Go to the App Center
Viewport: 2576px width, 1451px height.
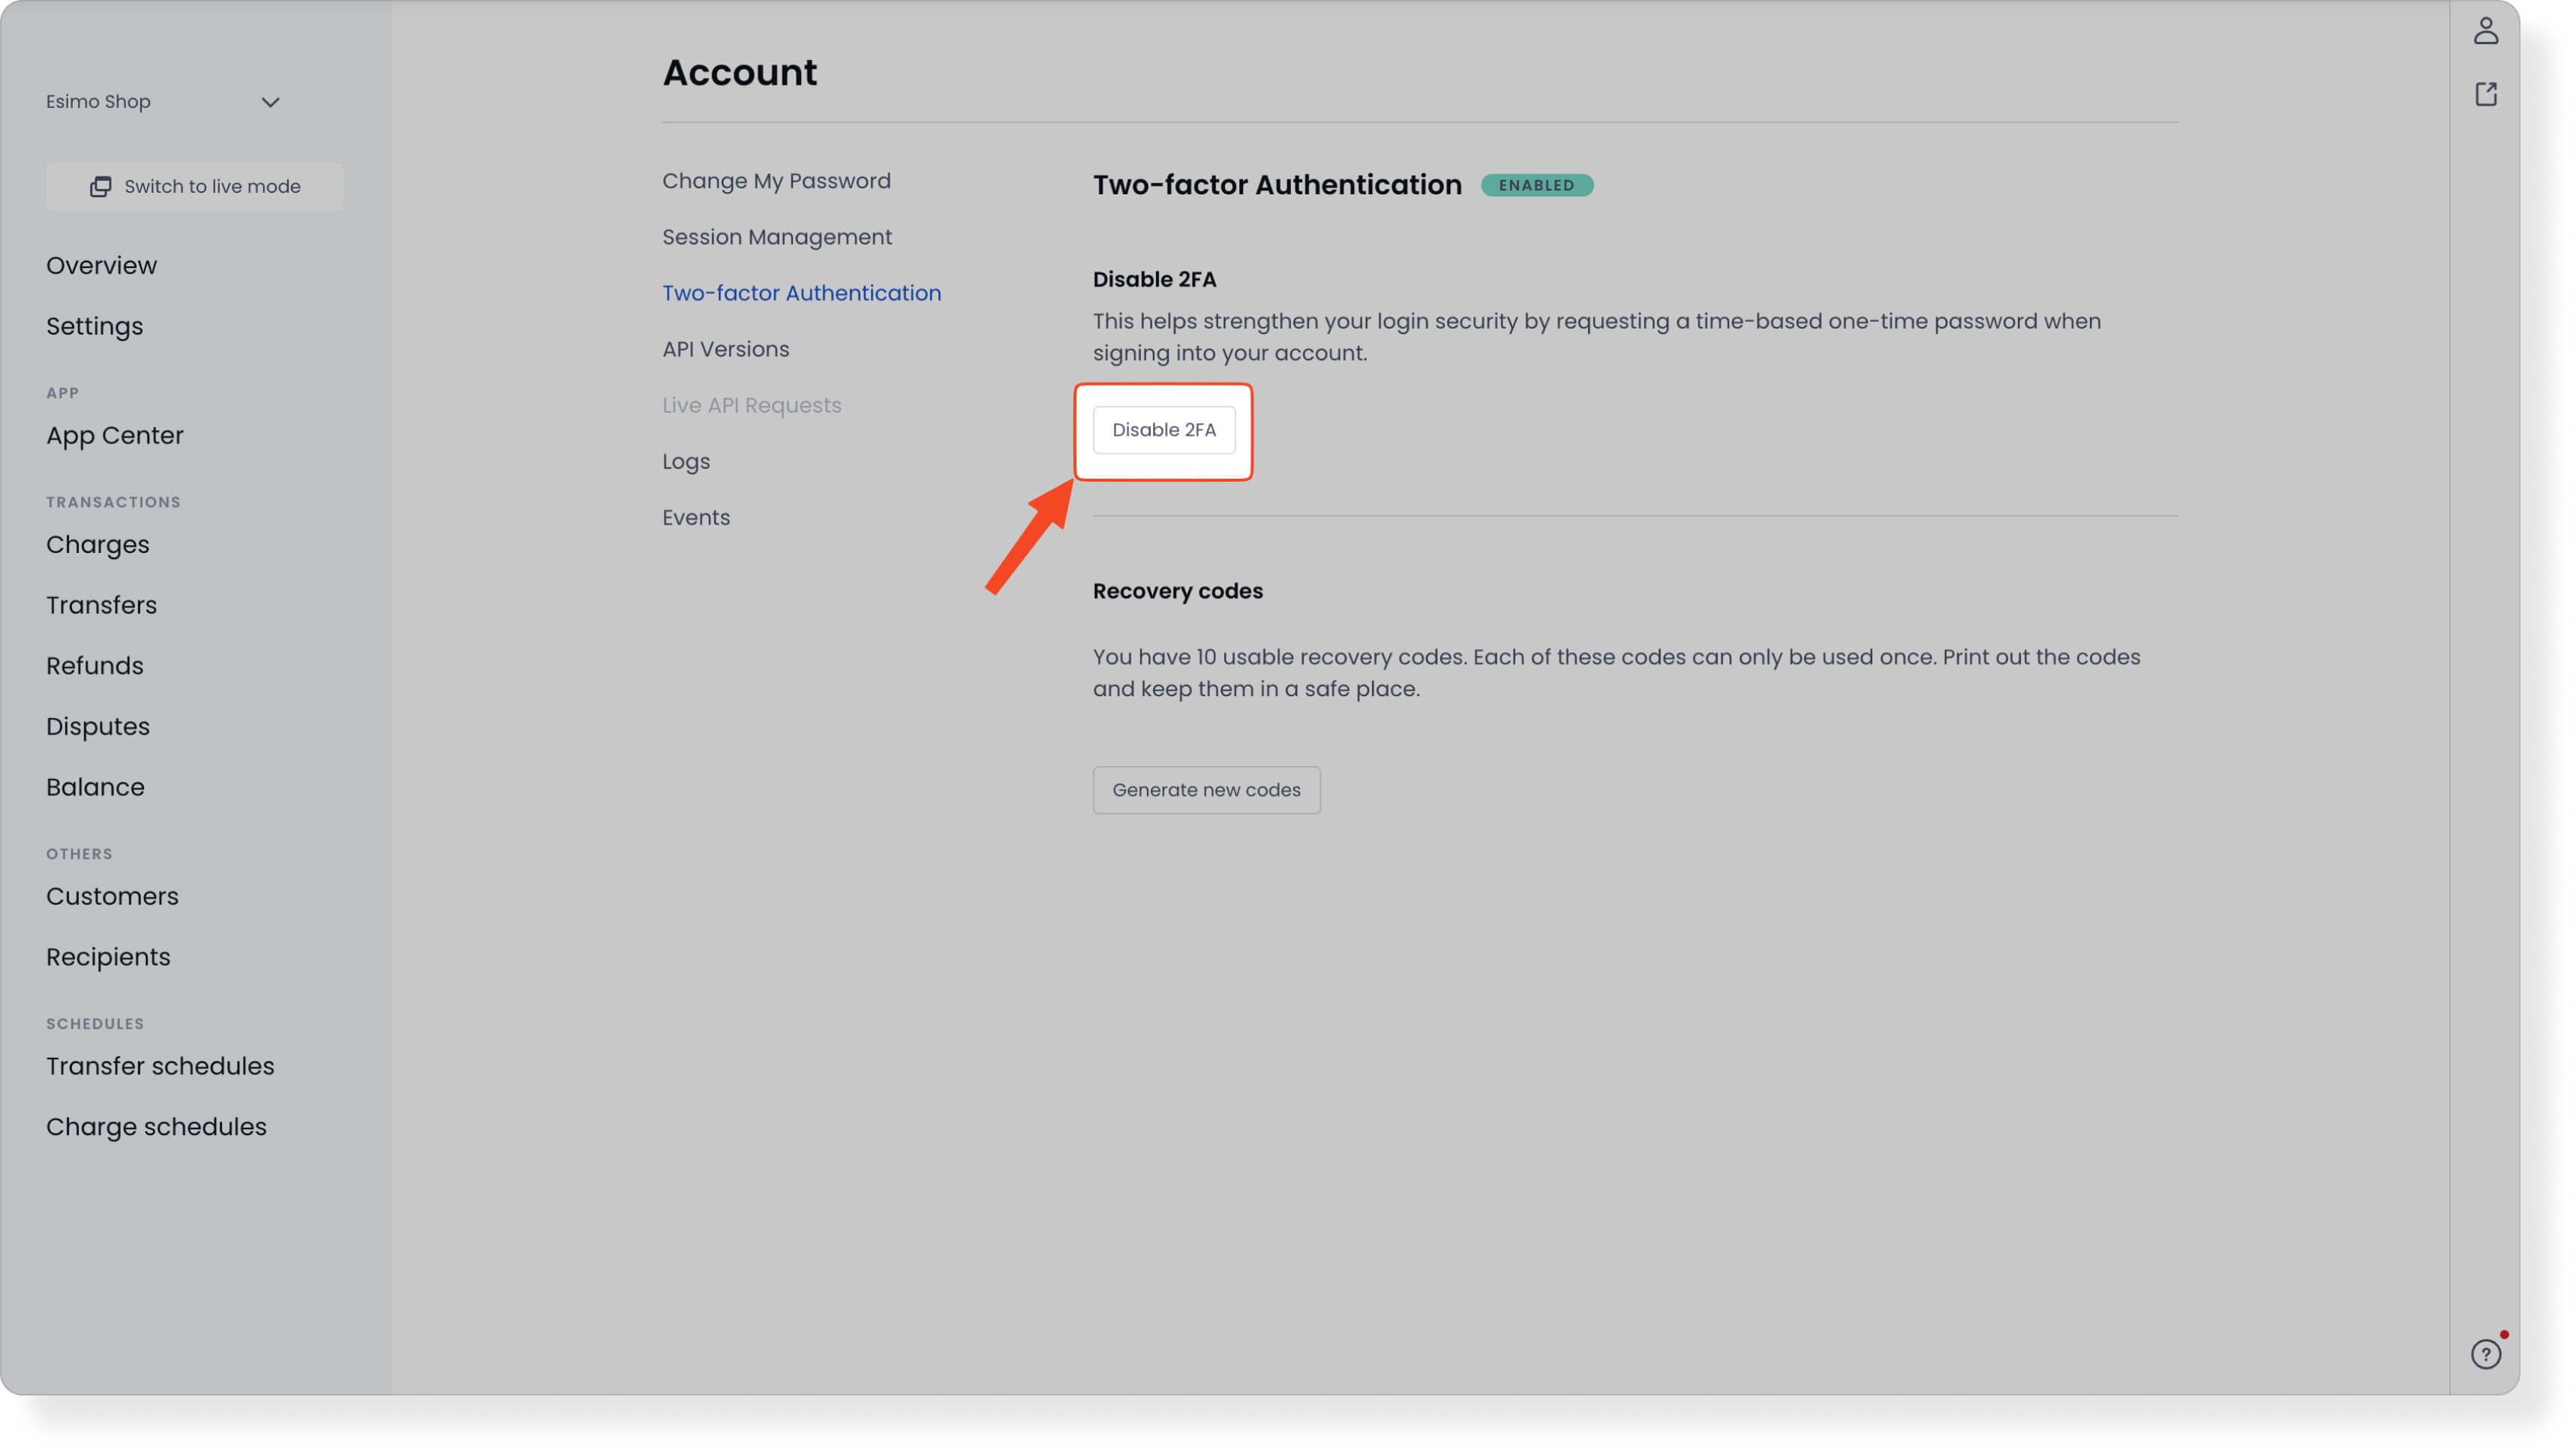(x=114, y=435)
